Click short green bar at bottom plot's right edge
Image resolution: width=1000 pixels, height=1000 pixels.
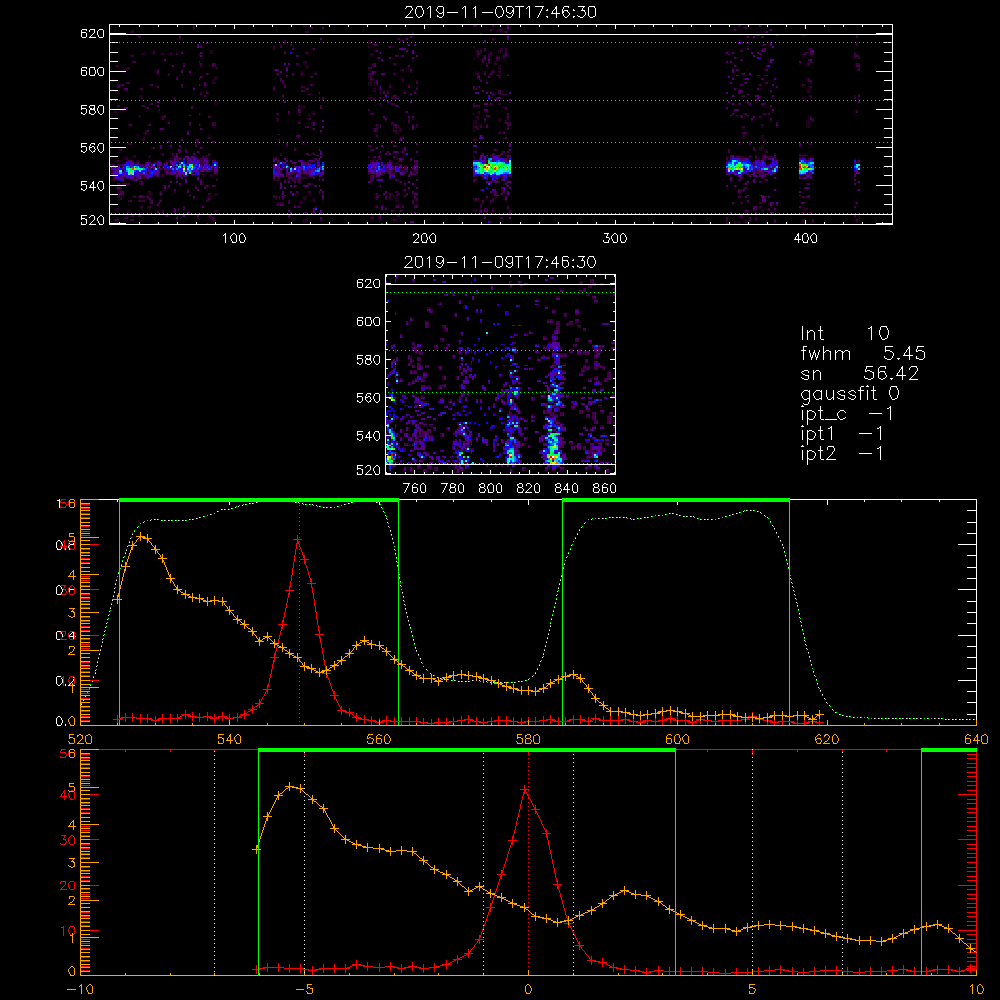(x=949, y=750)
